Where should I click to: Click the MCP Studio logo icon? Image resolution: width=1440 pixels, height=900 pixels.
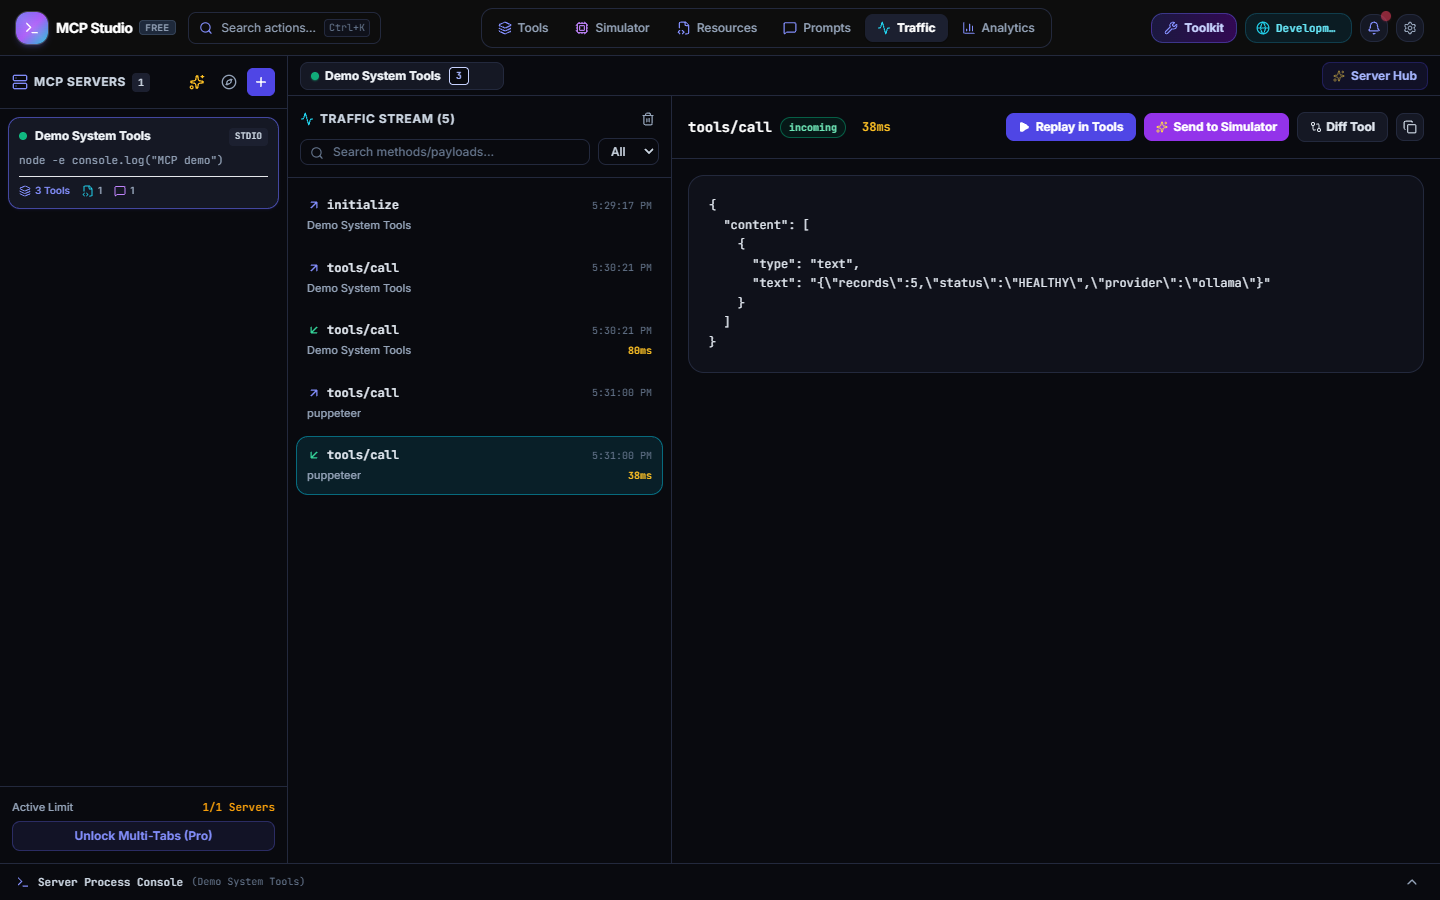click(x=32, y=28)
